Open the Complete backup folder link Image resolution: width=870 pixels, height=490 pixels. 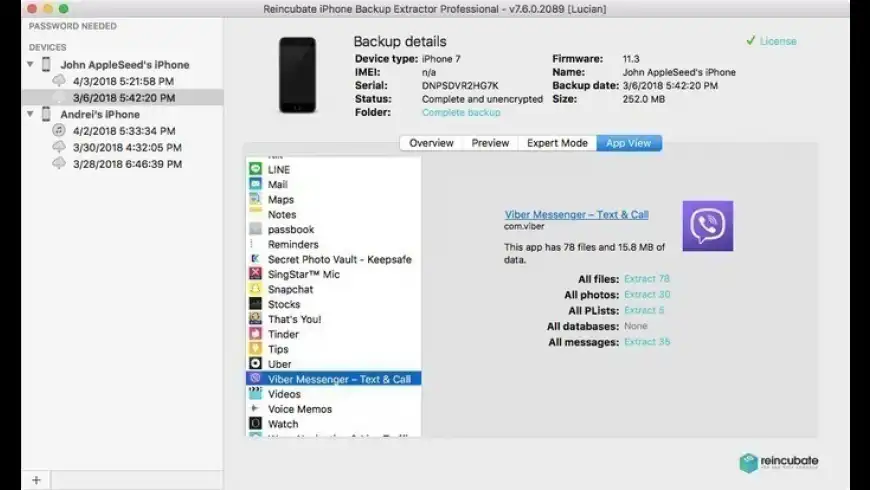coord(461,113)
